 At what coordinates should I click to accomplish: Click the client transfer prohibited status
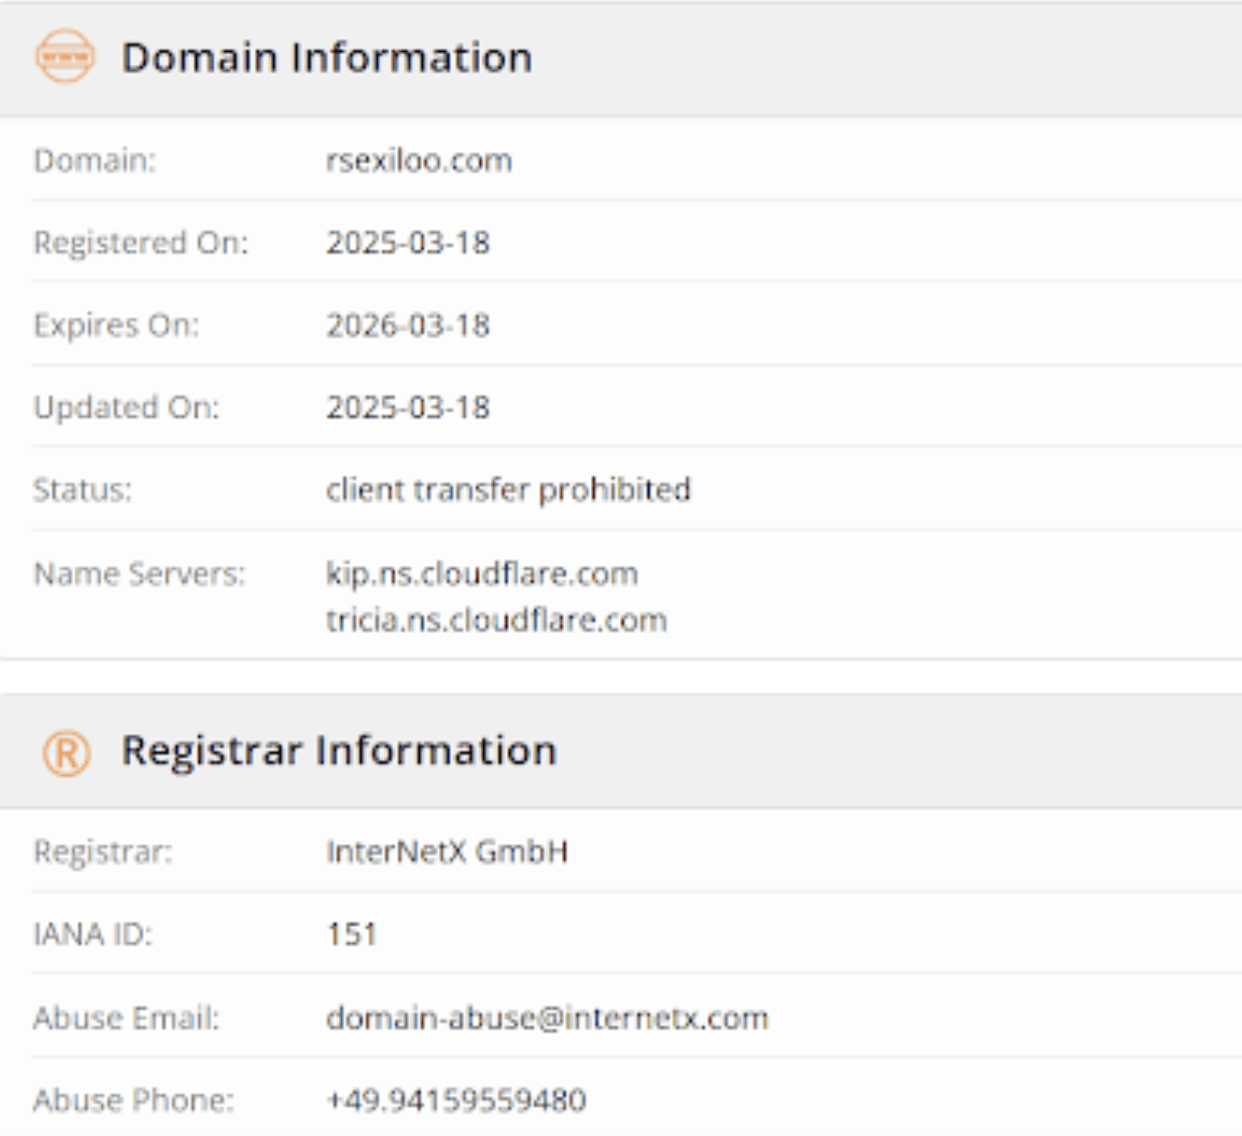508,490
